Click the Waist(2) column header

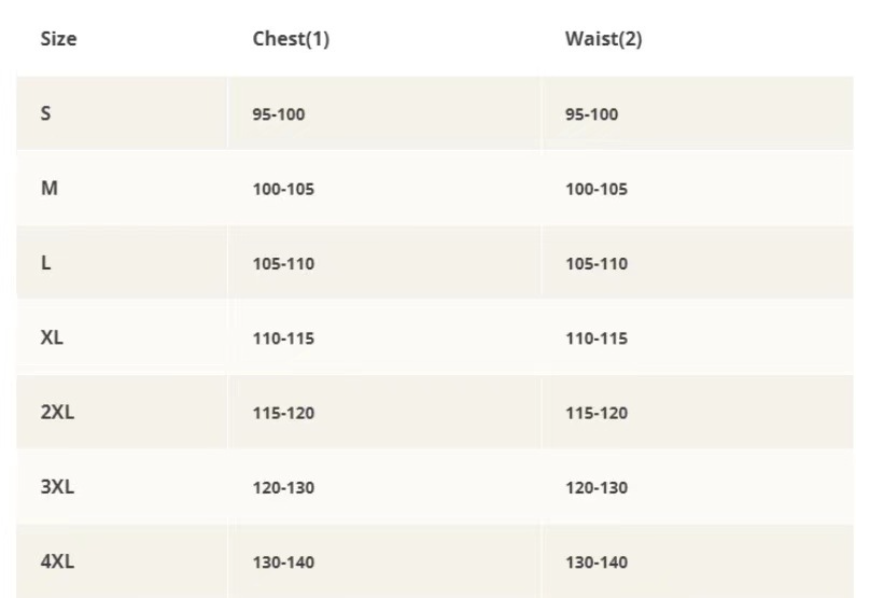pyautogui.click(x=603, y=39)
